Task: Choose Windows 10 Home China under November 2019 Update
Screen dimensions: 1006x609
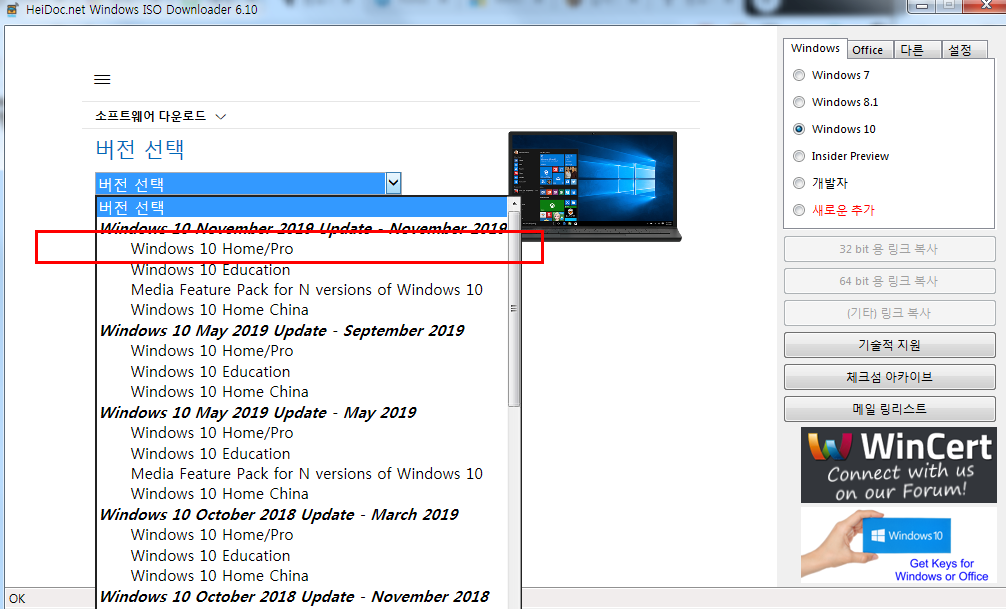Action: 302,310
